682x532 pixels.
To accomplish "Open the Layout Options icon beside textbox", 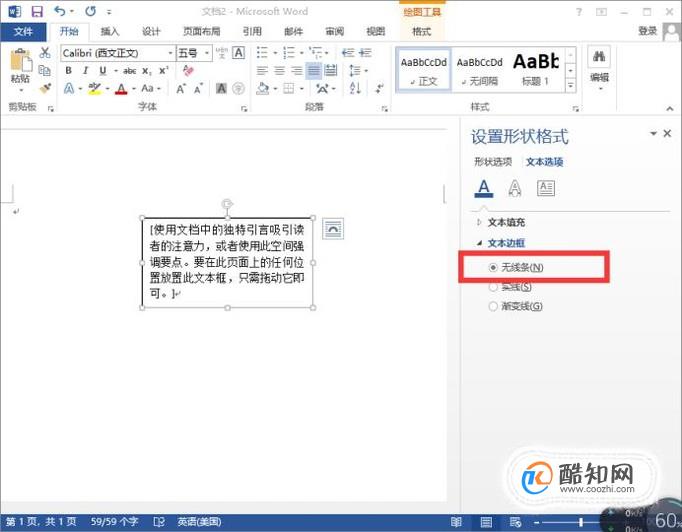I will click(x=333, y=229).
